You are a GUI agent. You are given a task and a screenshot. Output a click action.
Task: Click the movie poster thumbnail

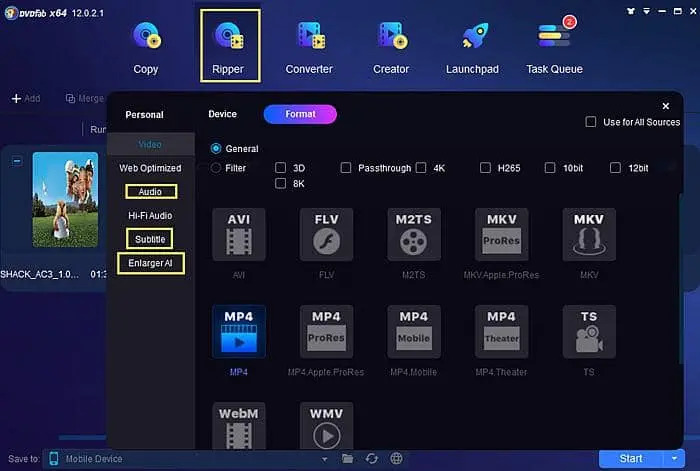click(x=65, y=200)
